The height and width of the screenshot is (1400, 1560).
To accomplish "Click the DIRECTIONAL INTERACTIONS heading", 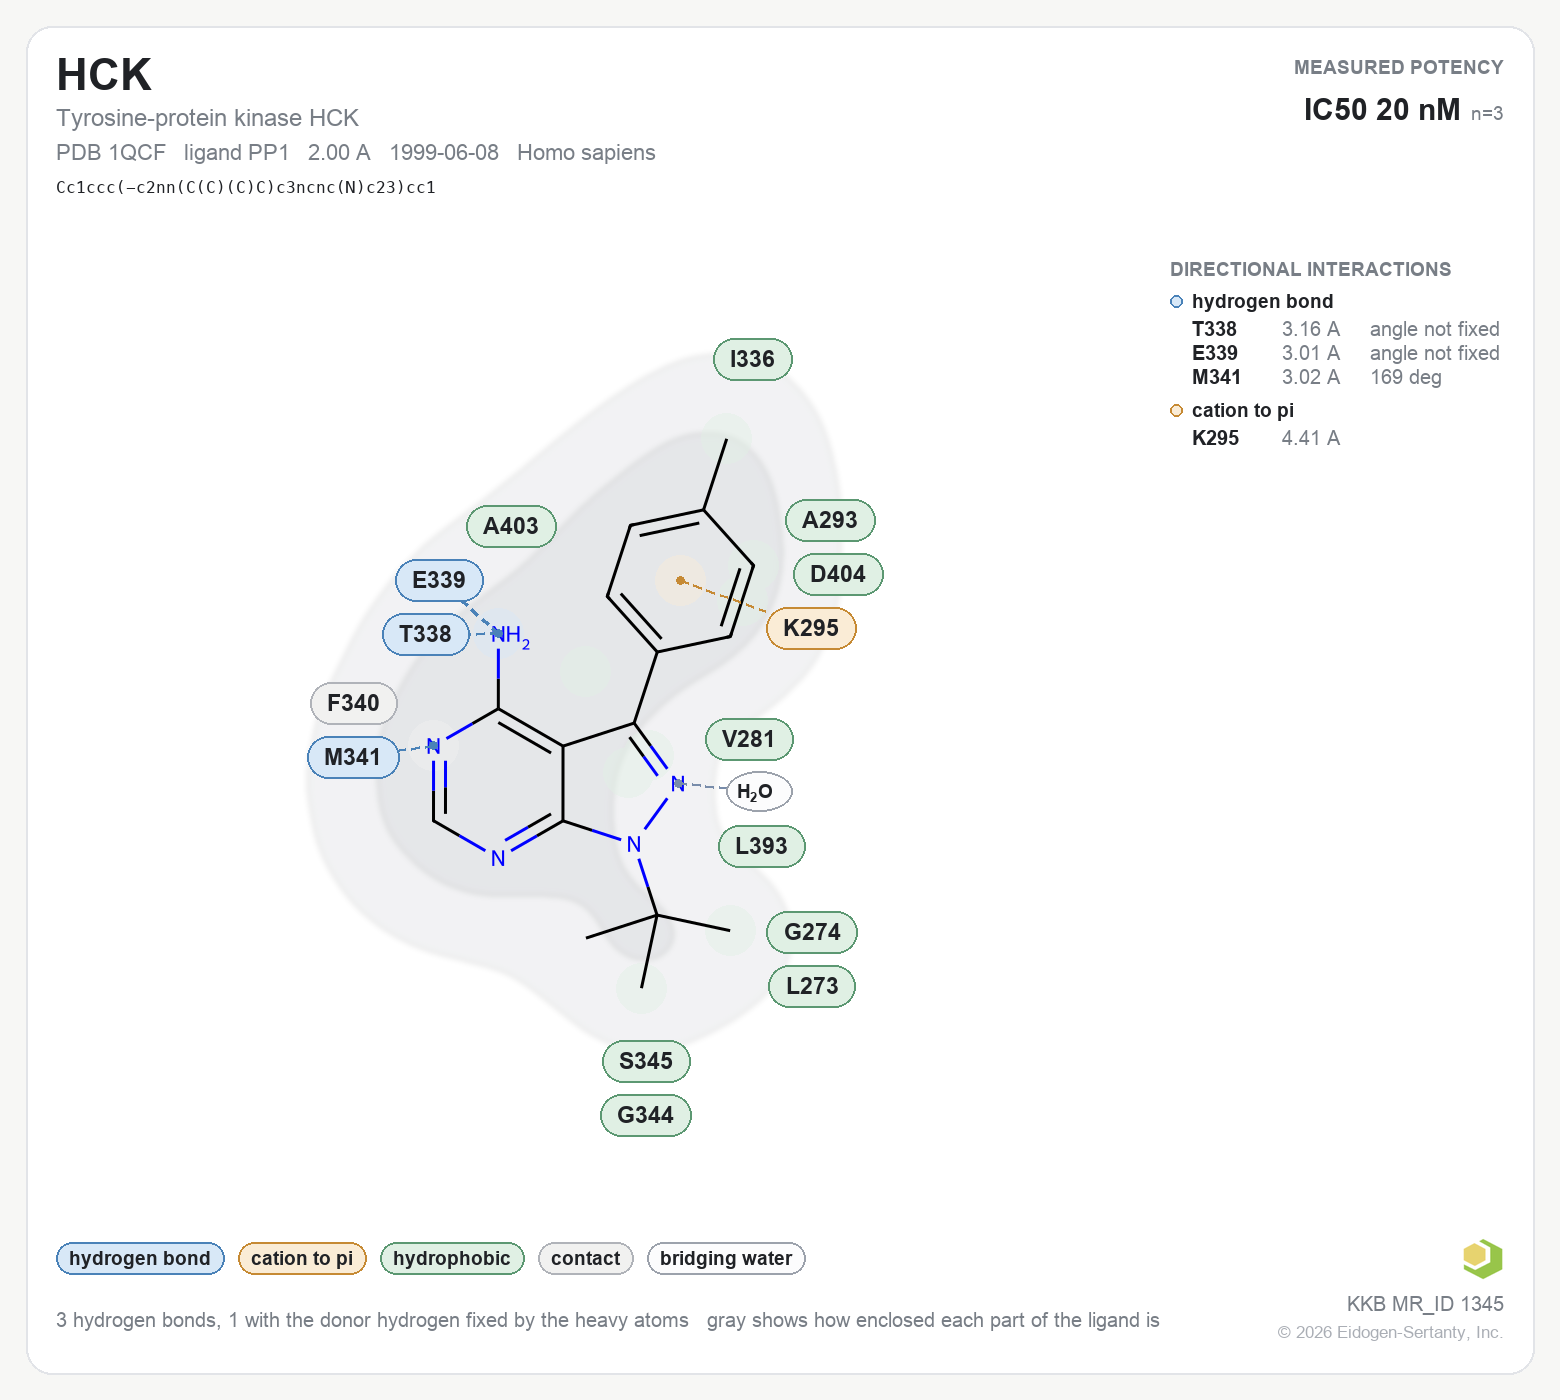I will click(1310, 269).
